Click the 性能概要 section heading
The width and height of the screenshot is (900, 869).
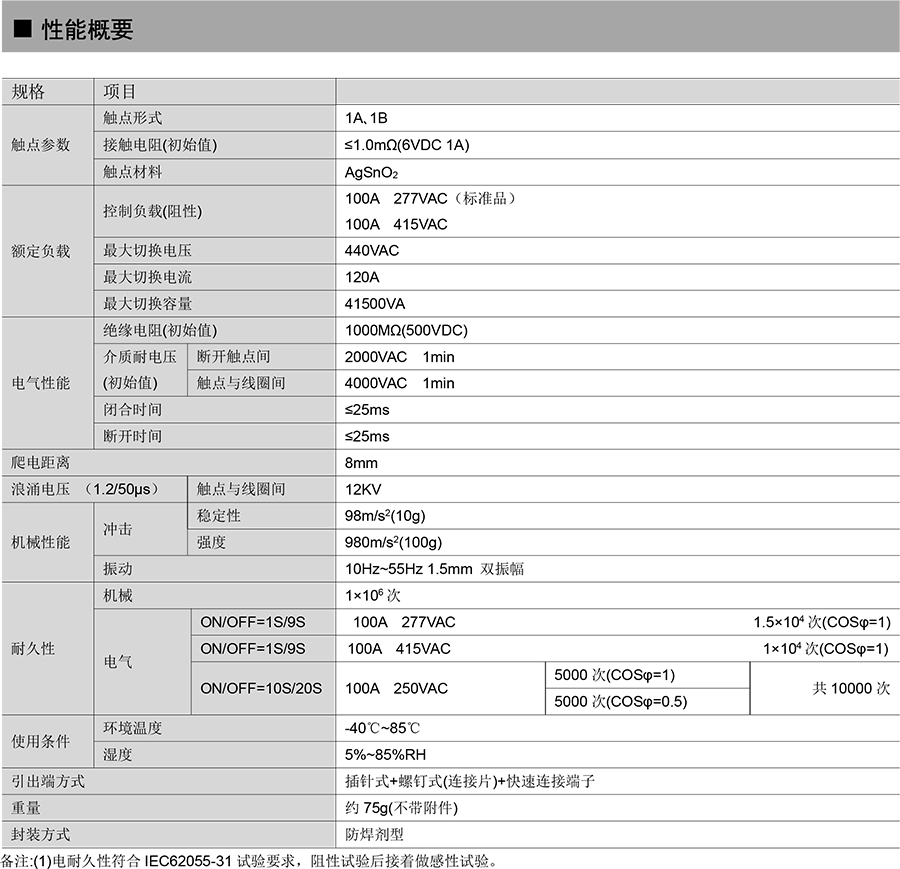click(88, 30)
